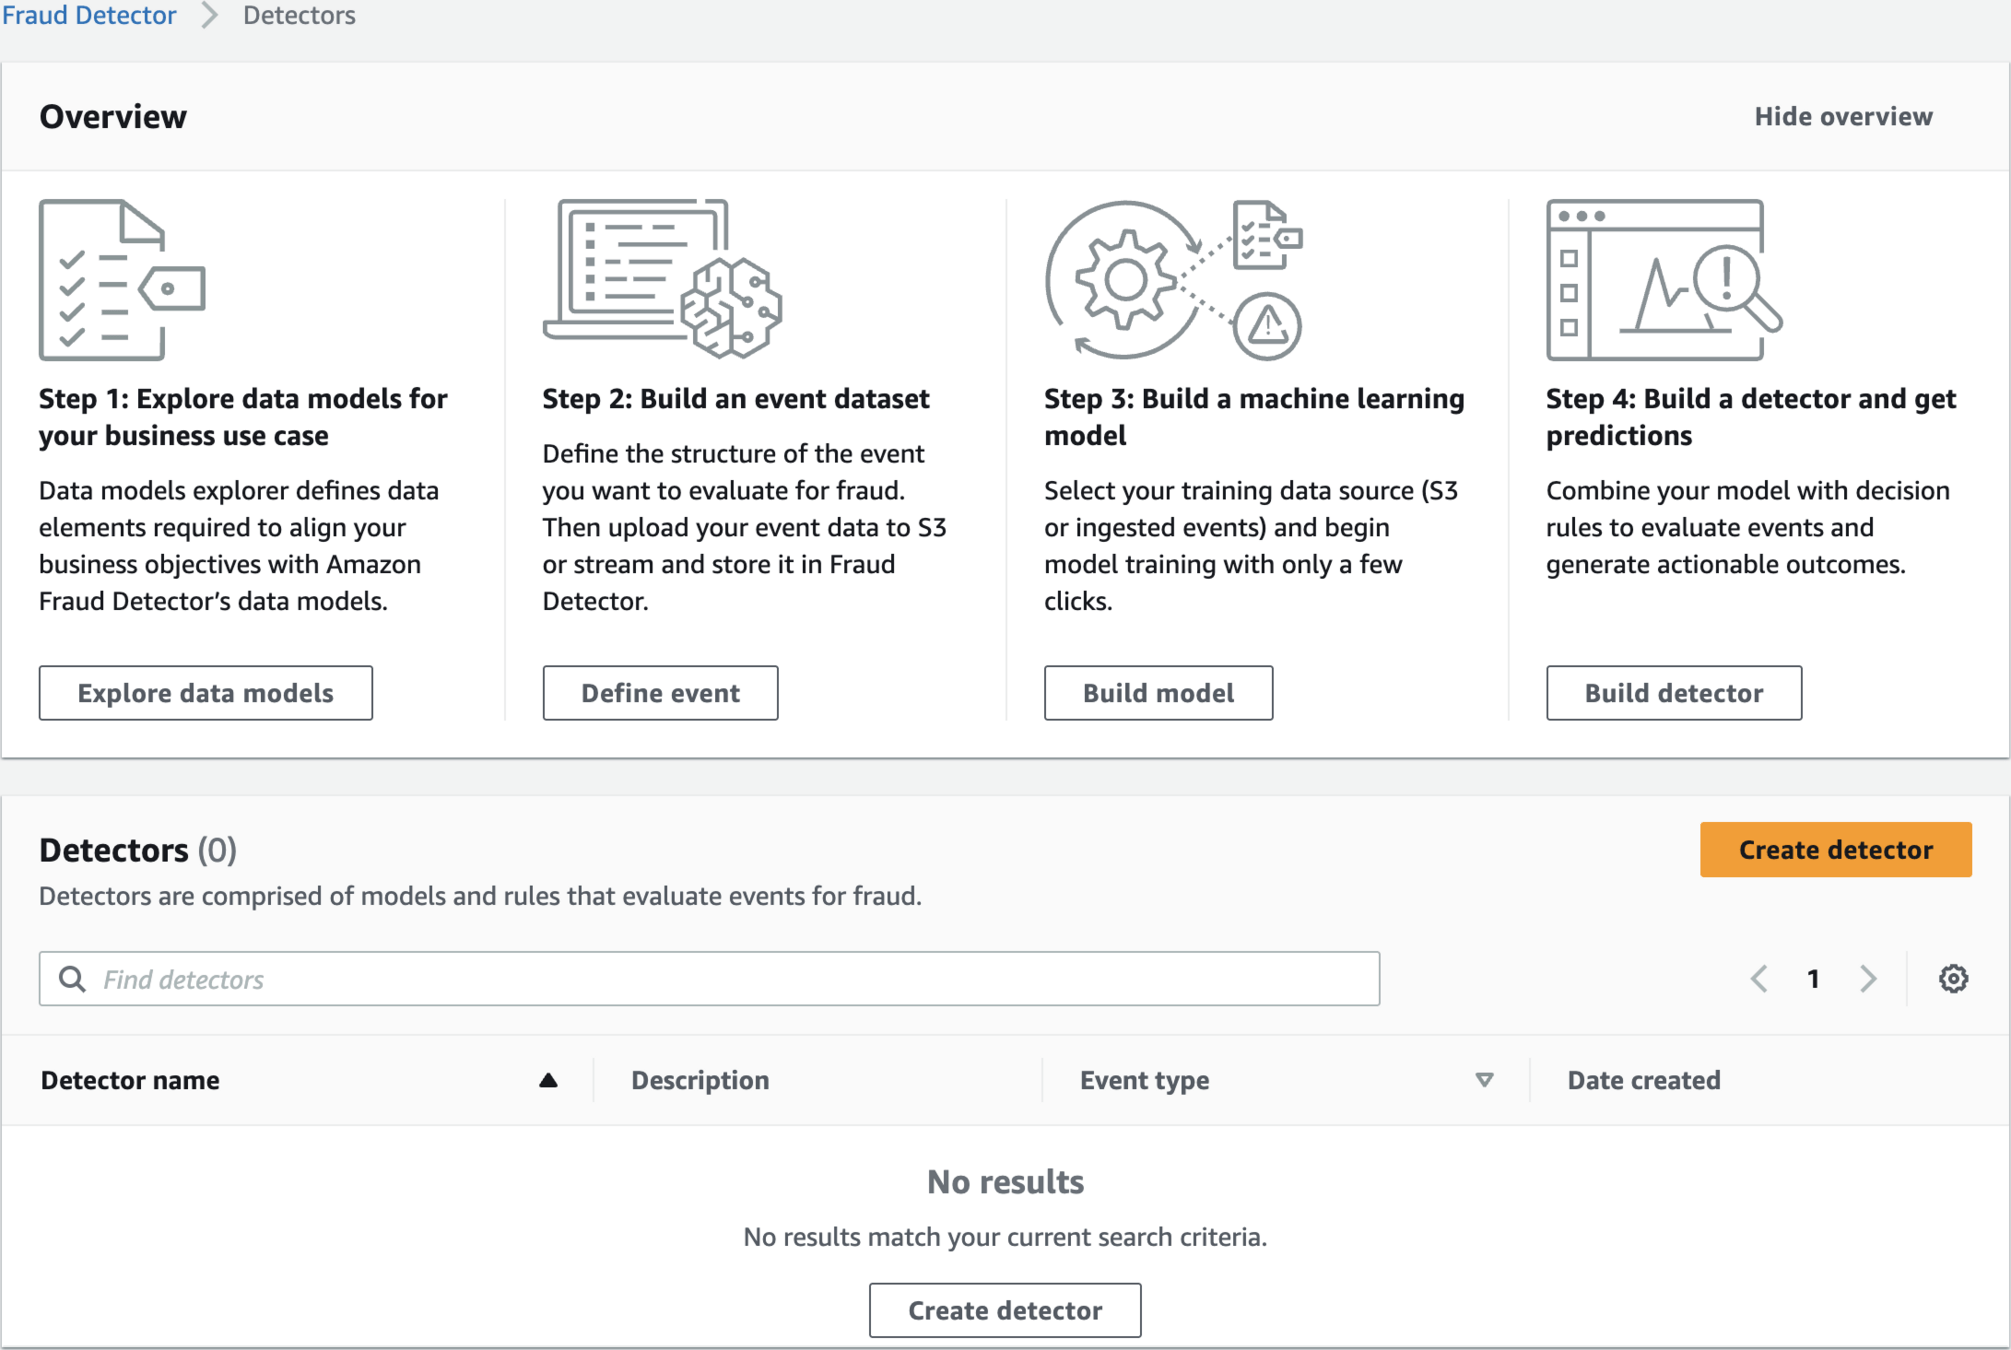Click the Step 2 laptop brain icon
2011x1350 pixels.
[662, 279]
